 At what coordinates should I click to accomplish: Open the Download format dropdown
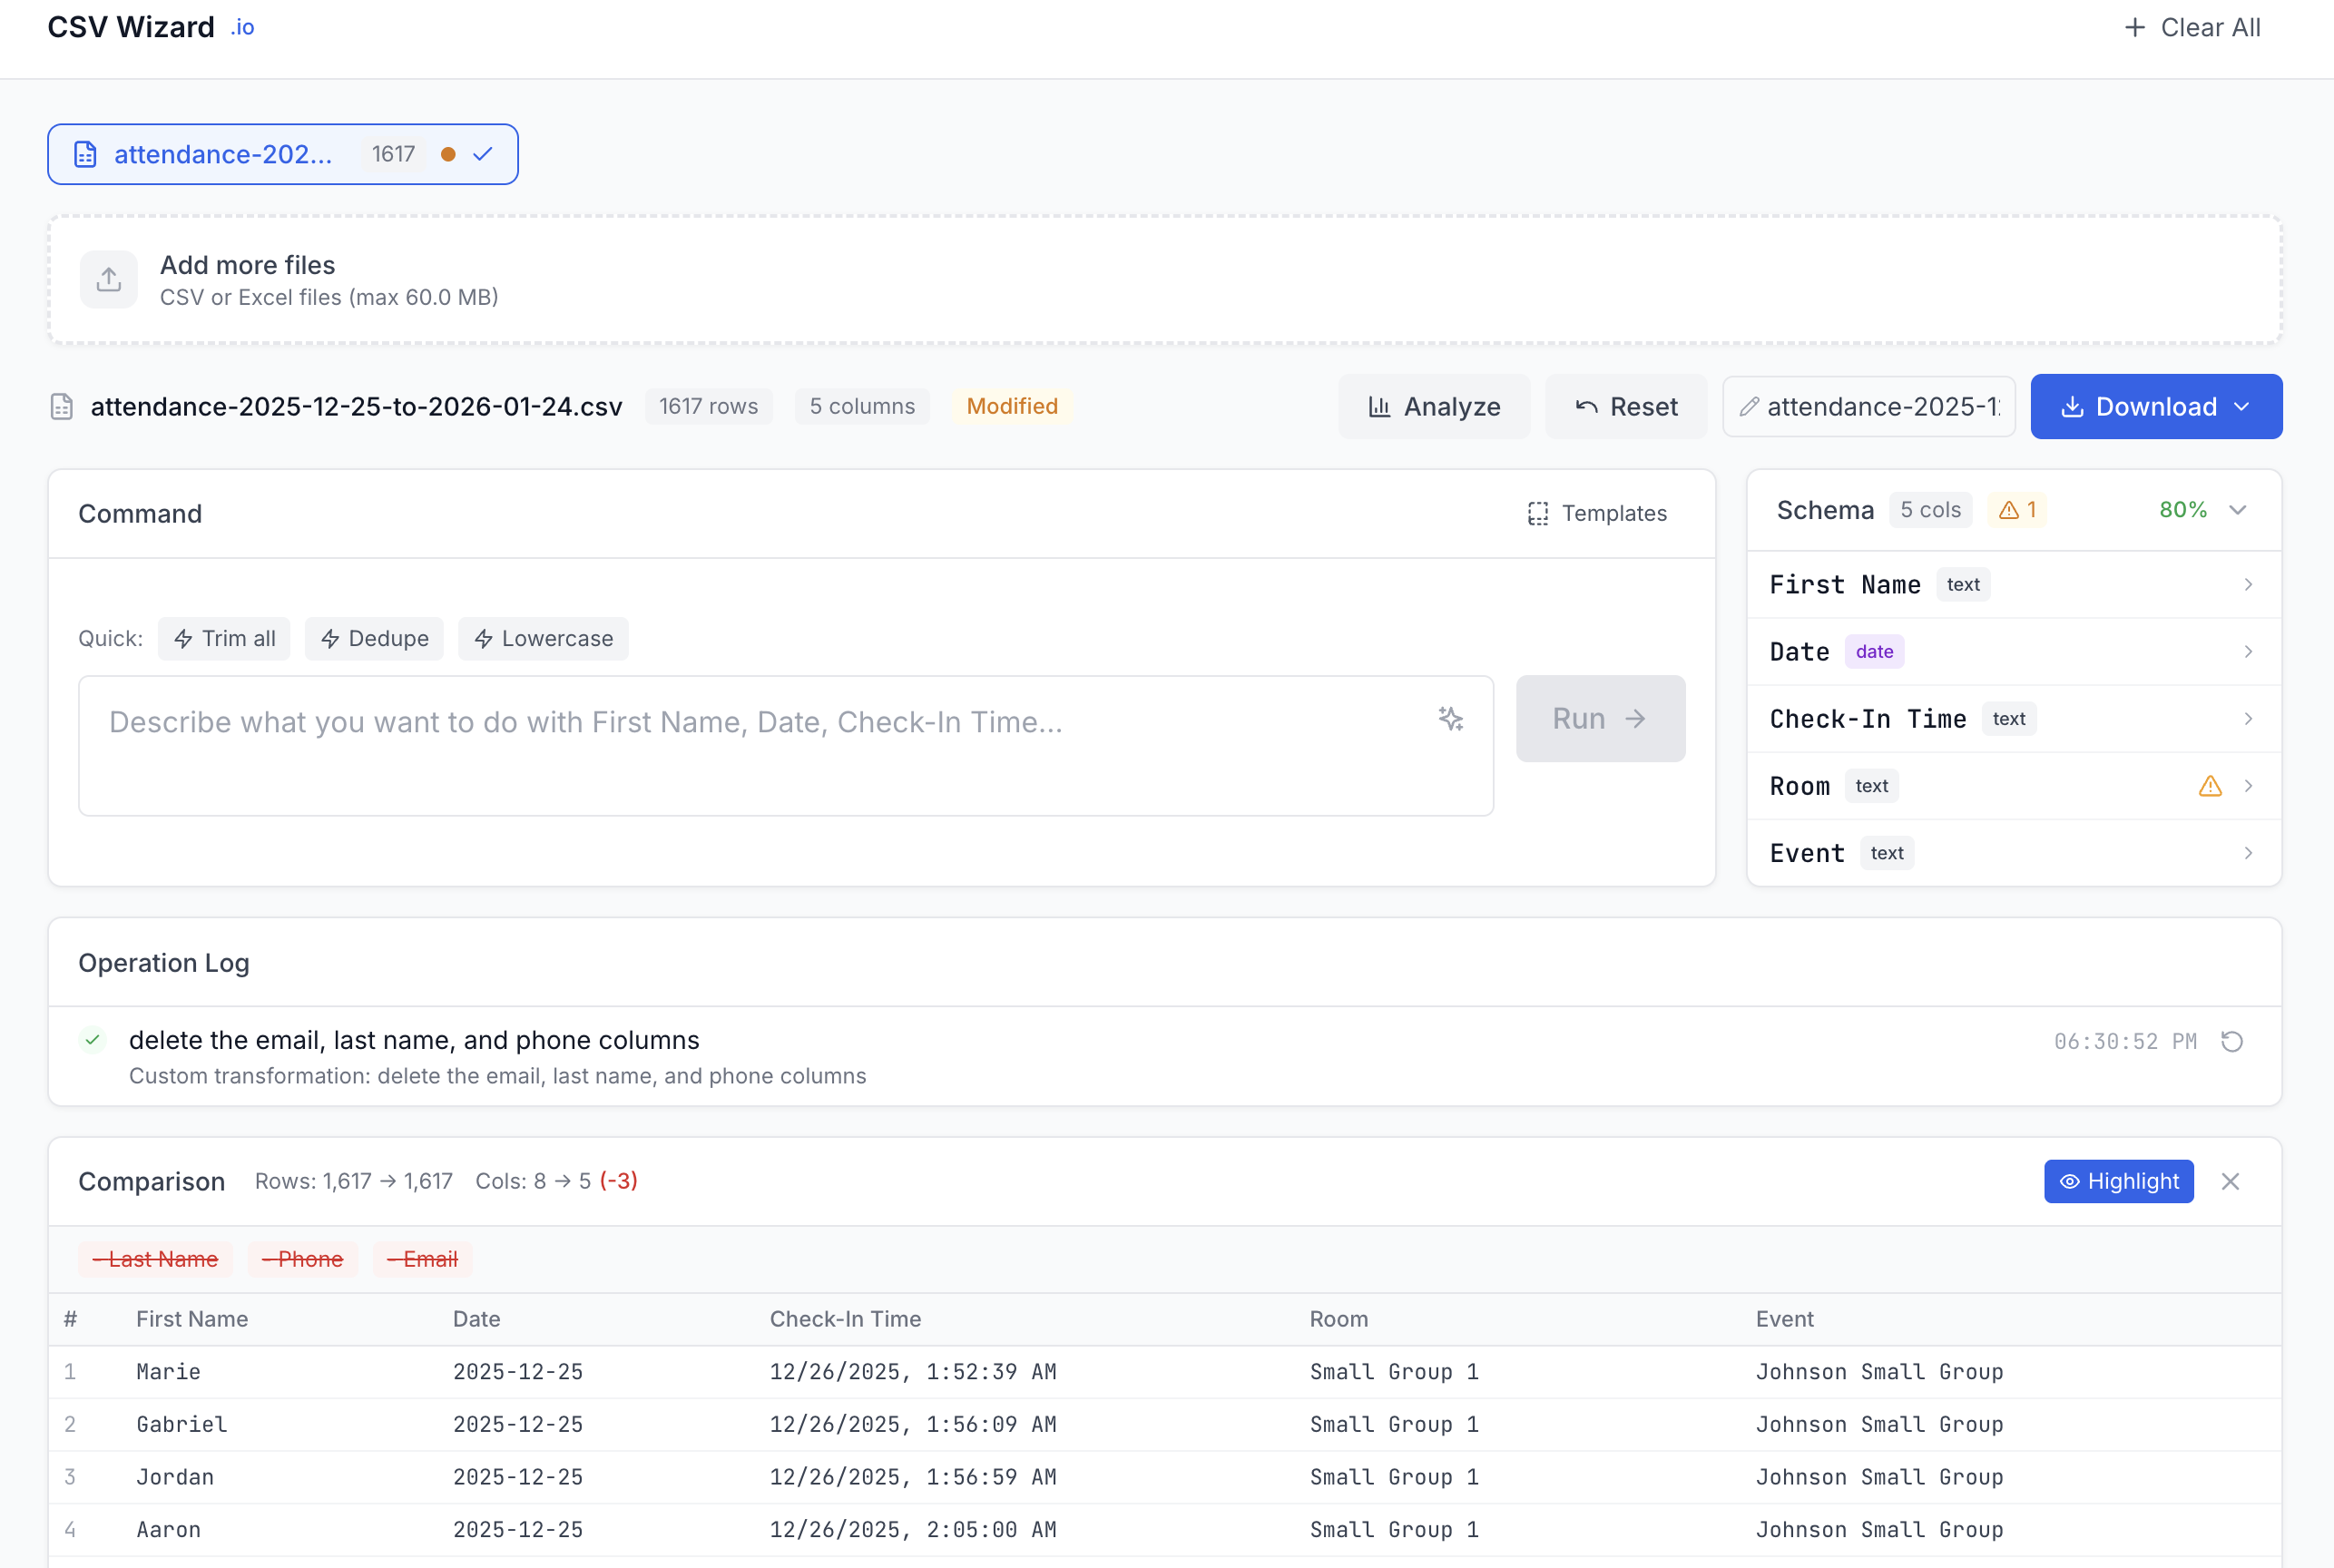pyautogui.click(x=2242, y=406)
